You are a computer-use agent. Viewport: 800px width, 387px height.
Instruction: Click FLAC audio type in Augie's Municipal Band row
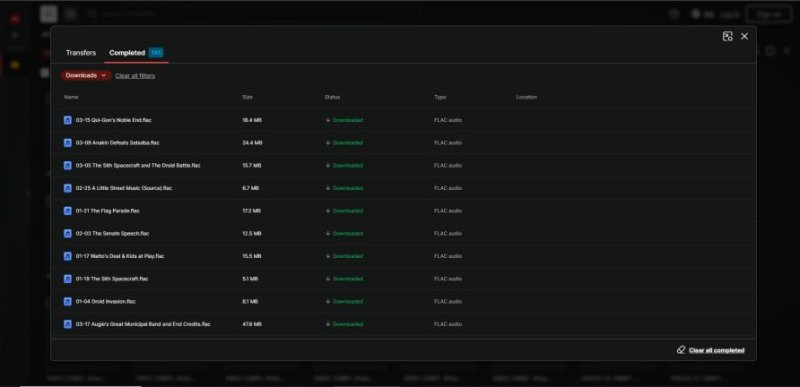(x=448, y=324)
